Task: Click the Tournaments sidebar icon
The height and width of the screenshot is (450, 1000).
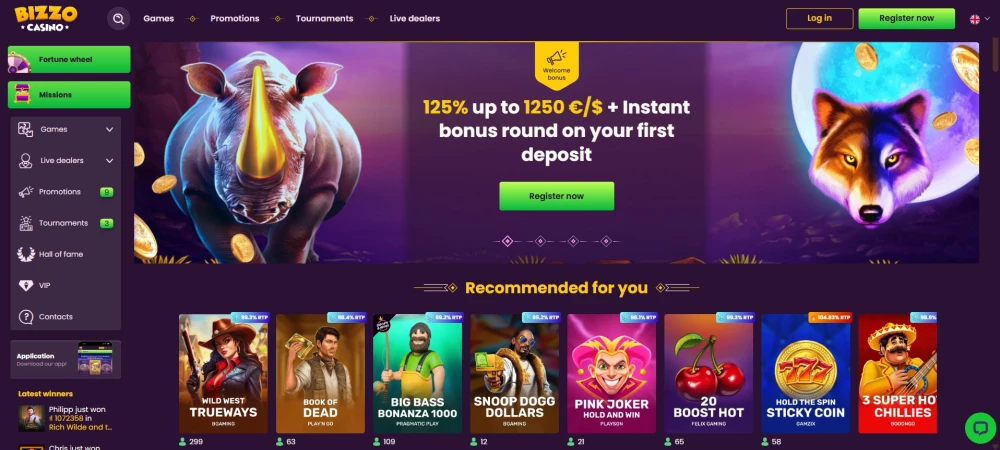Action: coord(26,223)
